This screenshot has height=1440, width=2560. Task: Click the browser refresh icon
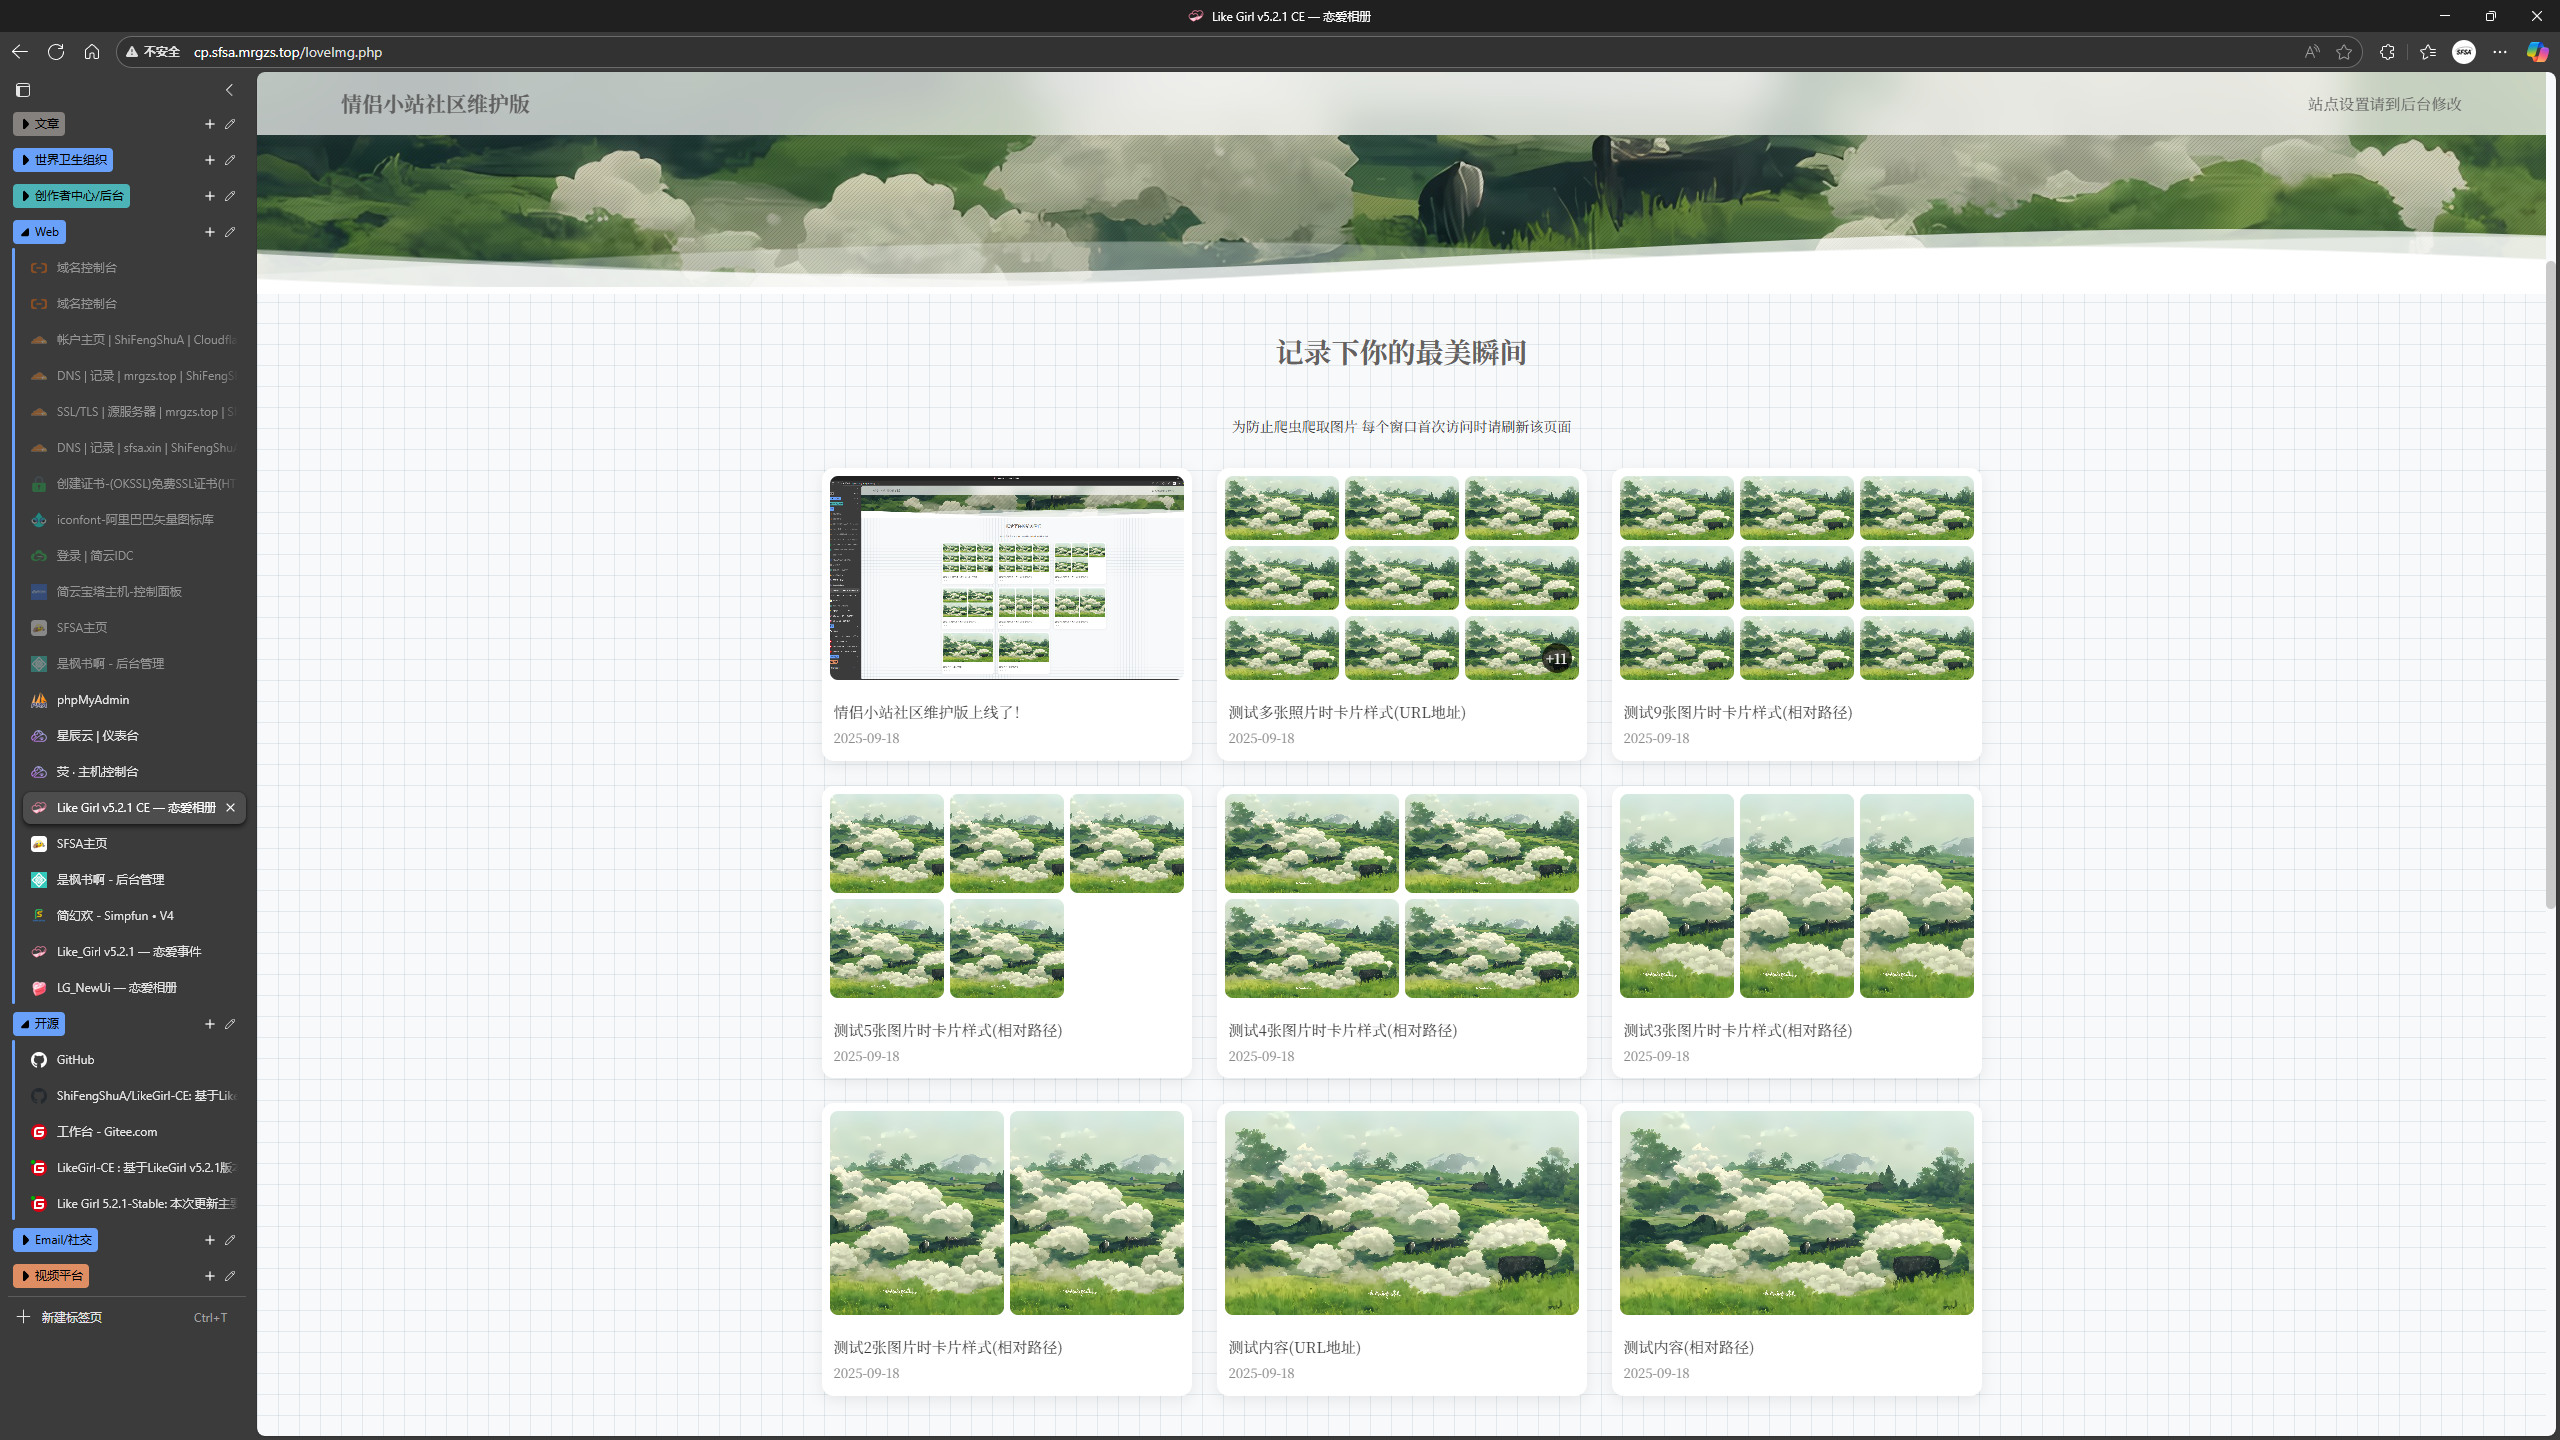click(x=56, y=52)
